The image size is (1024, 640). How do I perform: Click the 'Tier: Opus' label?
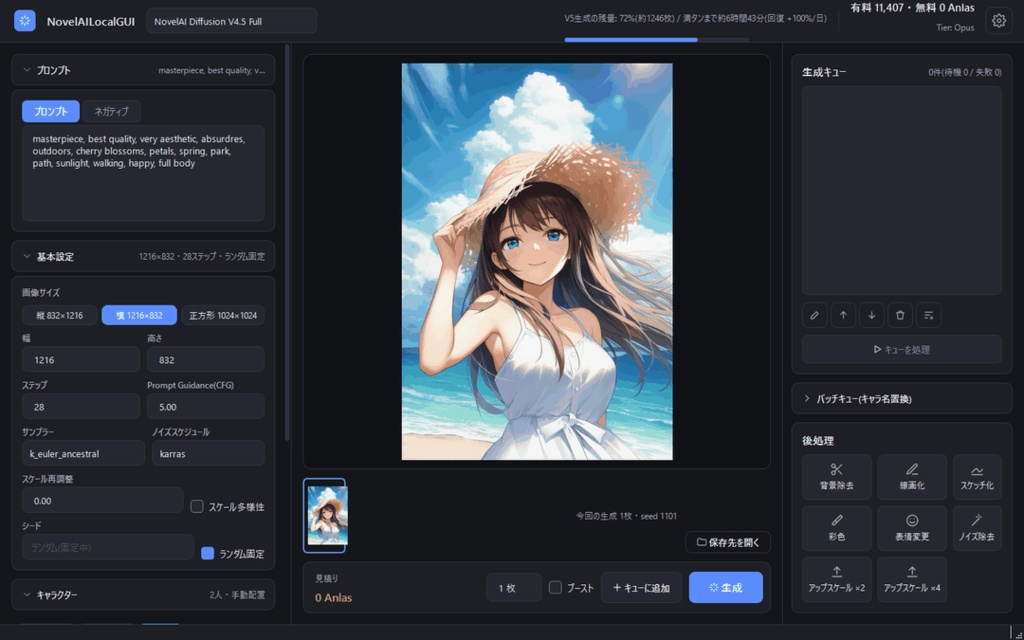[955, 28]
